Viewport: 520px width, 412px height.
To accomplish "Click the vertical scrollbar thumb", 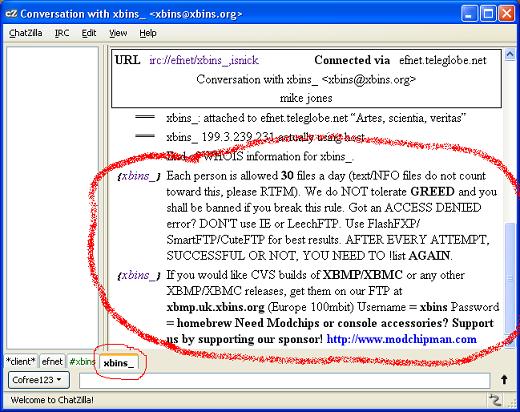I will point(510,278).
